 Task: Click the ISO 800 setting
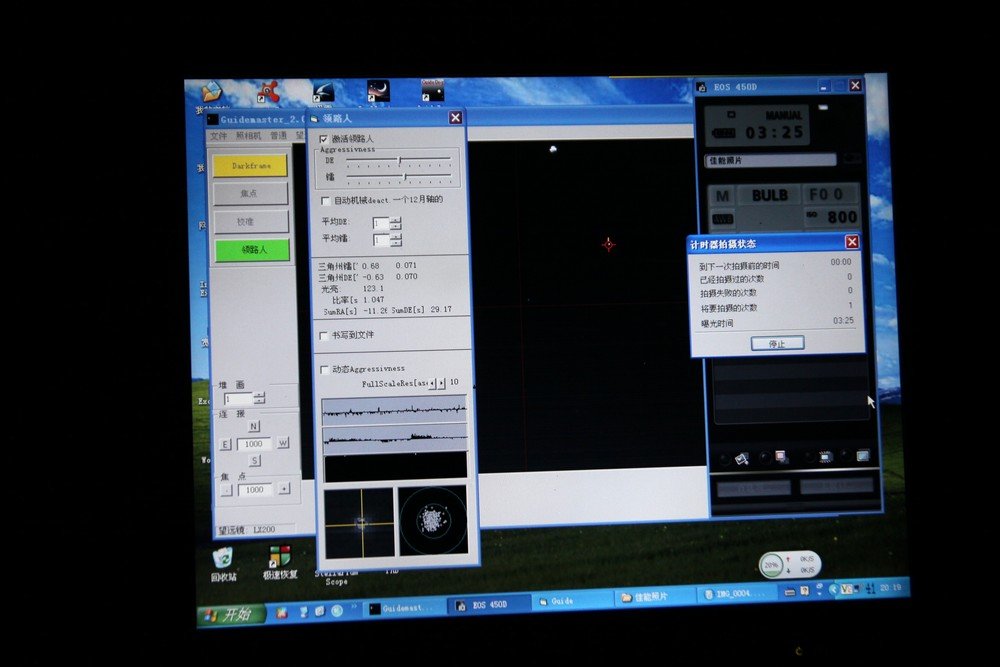pyautogui.click(x=832, y=217)
